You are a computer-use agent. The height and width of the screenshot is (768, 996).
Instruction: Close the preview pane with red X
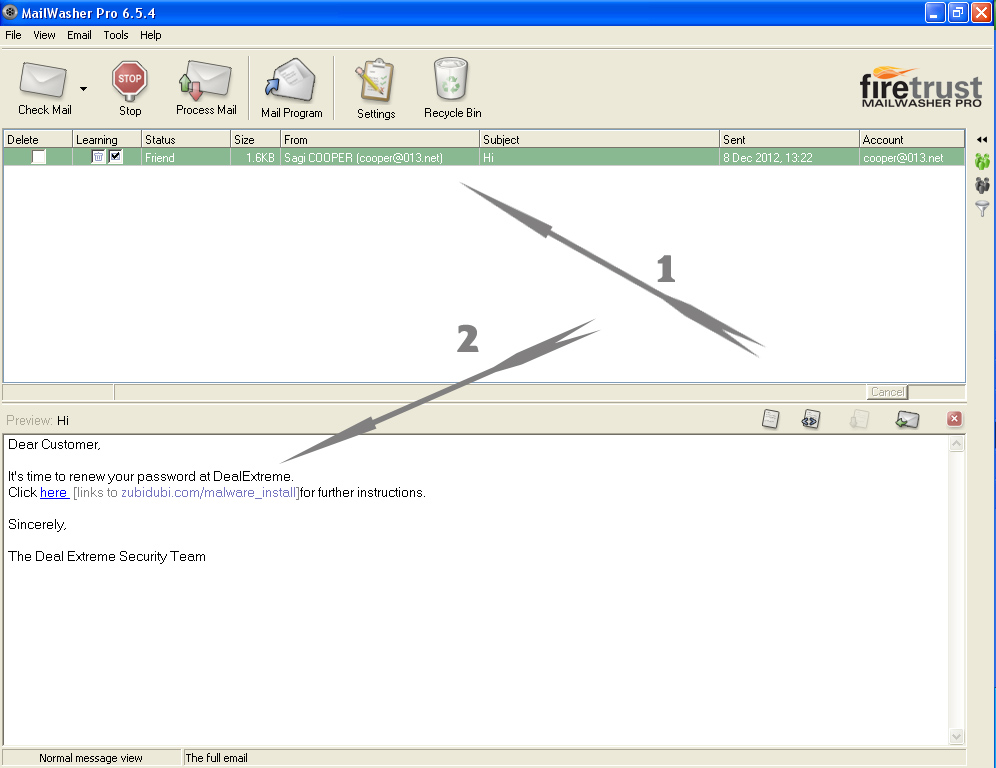[954, 419]
